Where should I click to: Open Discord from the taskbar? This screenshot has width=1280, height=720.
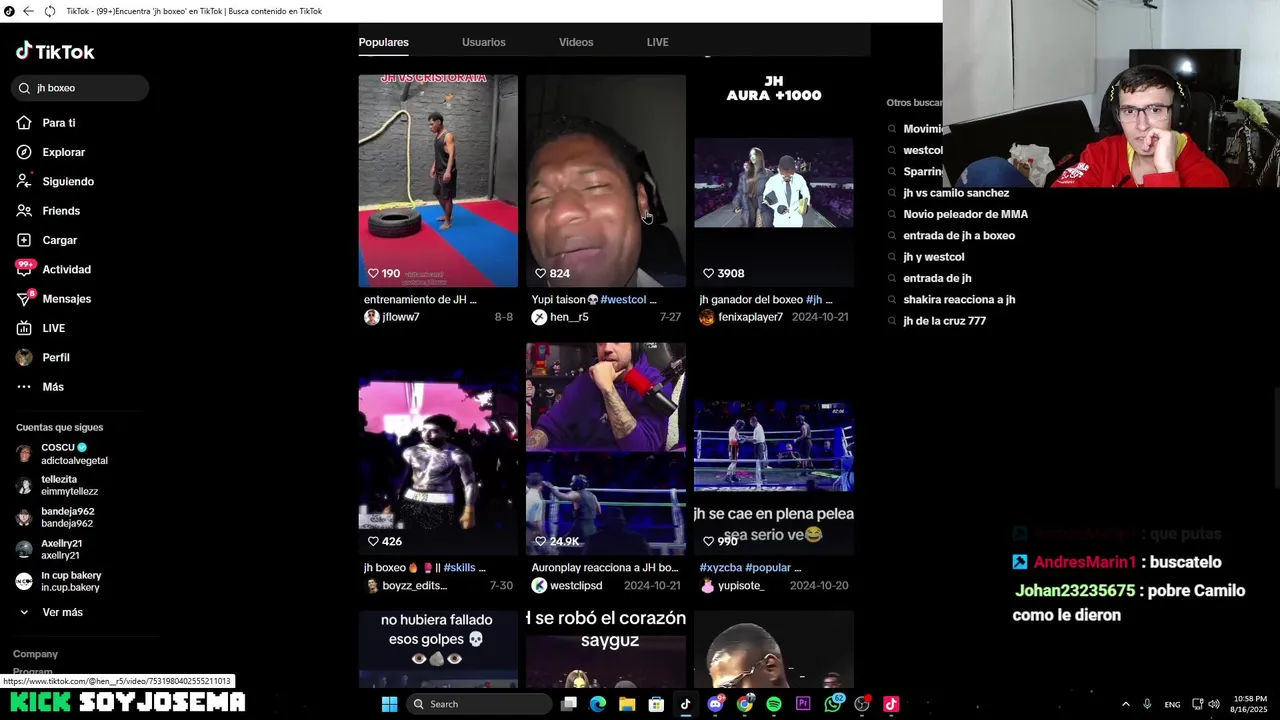pos(715,704)
